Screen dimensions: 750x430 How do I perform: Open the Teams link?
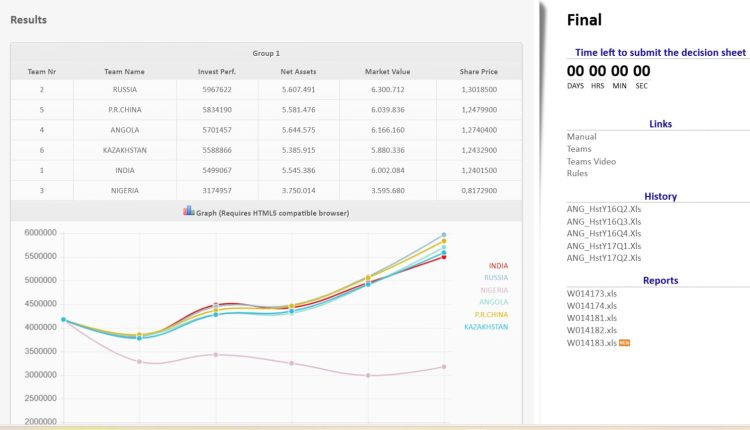[579, 149]
